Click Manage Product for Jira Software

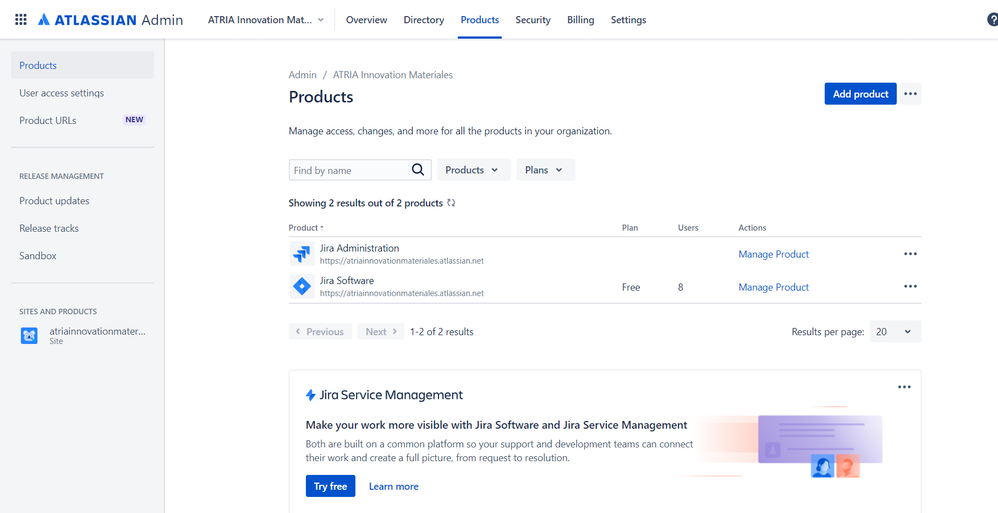(x=773, y=287)
